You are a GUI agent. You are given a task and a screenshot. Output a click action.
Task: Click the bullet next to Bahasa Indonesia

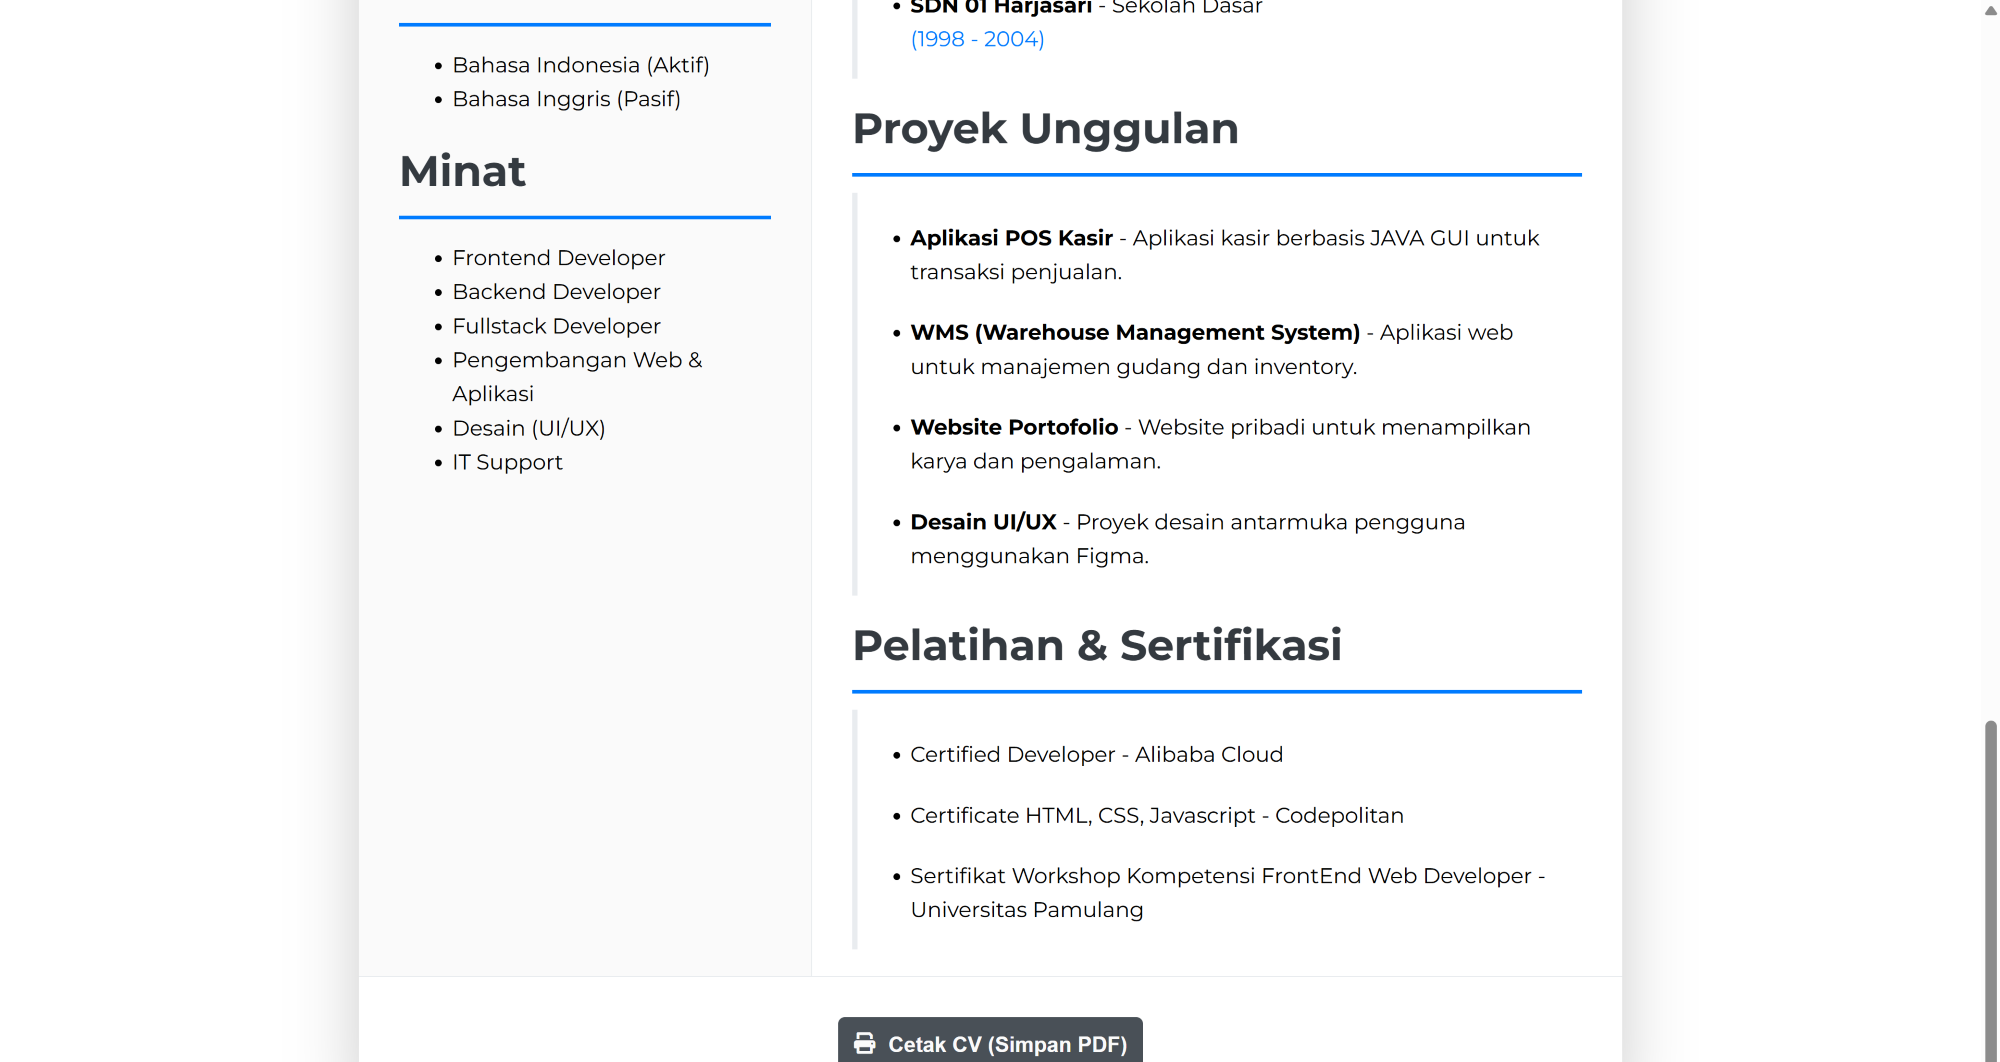[438, 65]
